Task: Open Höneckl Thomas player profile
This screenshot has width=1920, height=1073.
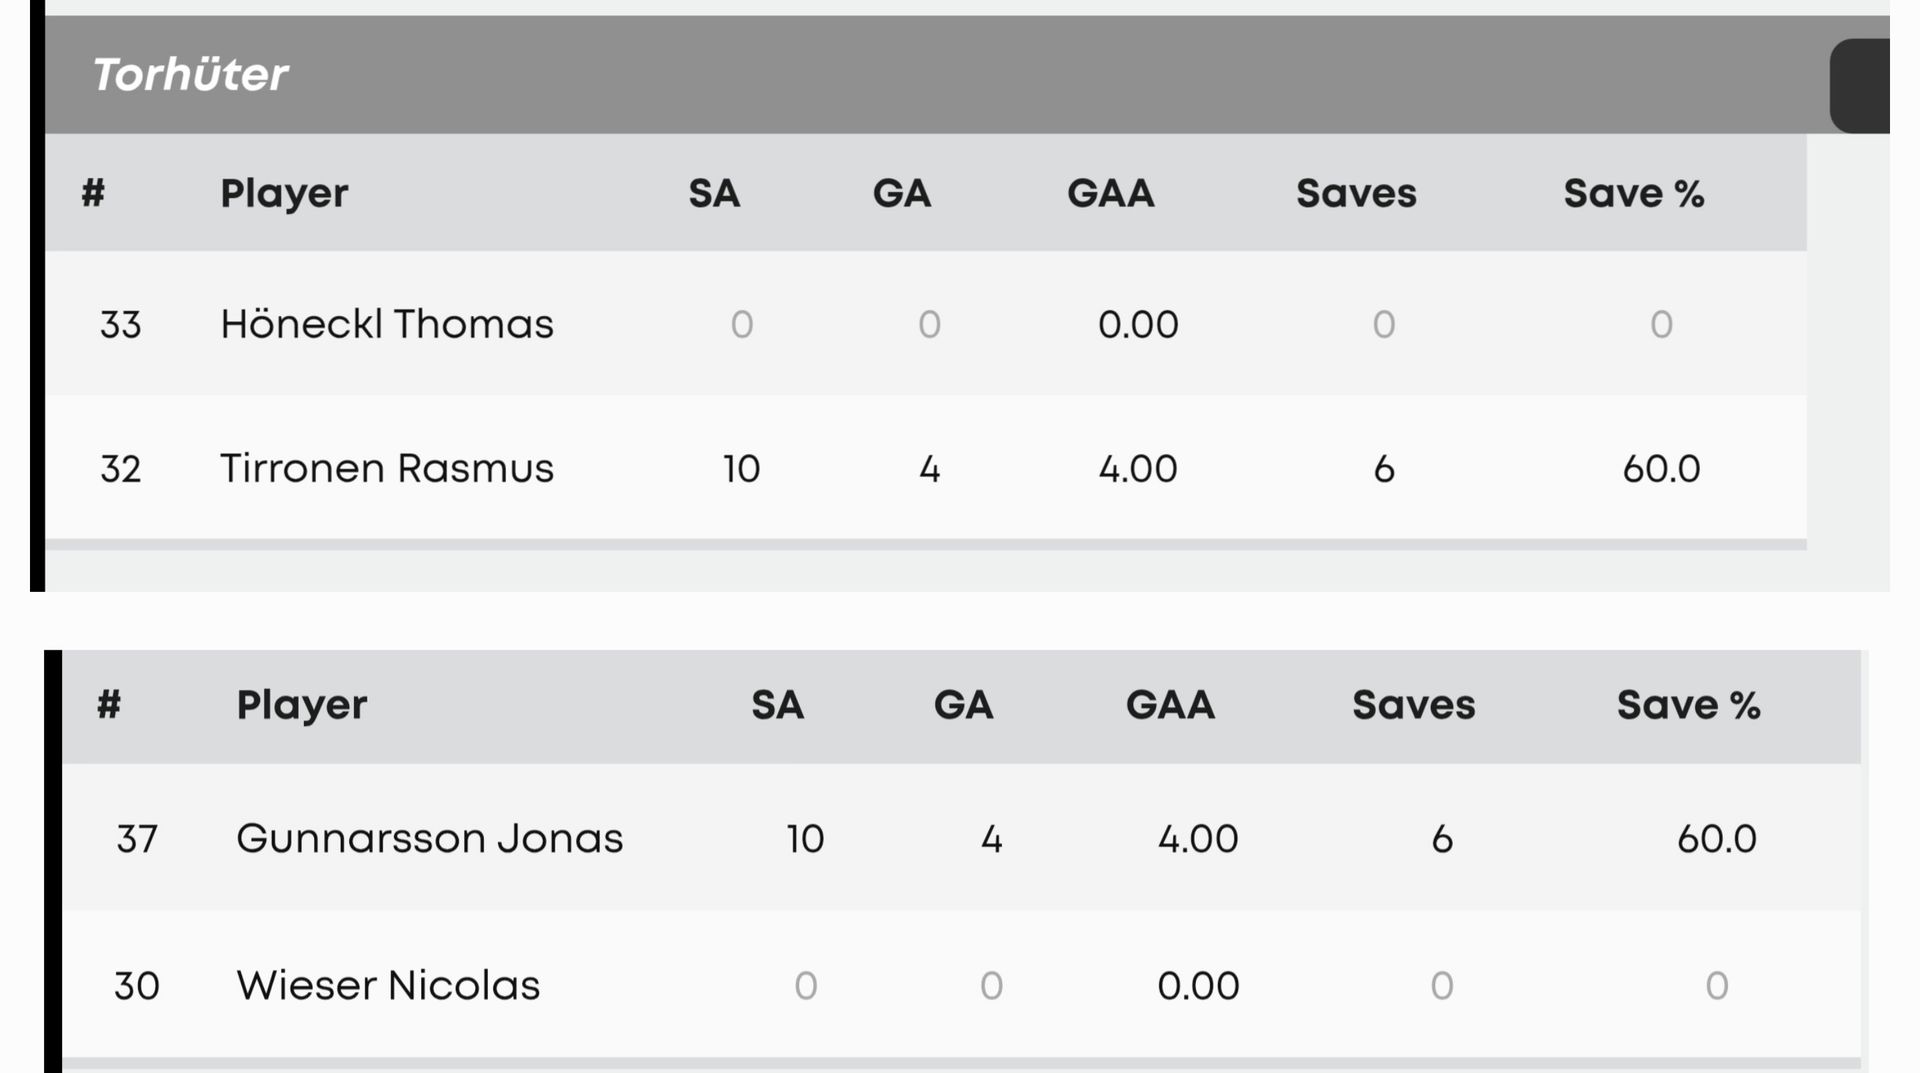Action: 386,324
